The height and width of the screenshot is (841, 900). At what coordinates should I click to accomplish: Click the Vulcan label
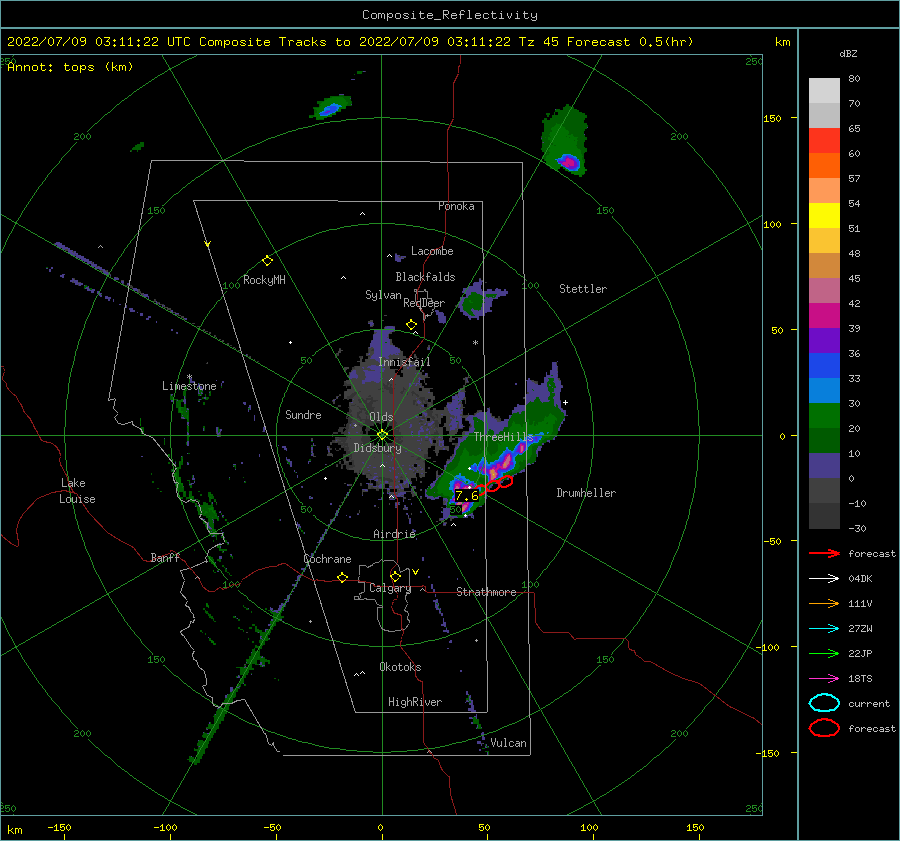508,743
